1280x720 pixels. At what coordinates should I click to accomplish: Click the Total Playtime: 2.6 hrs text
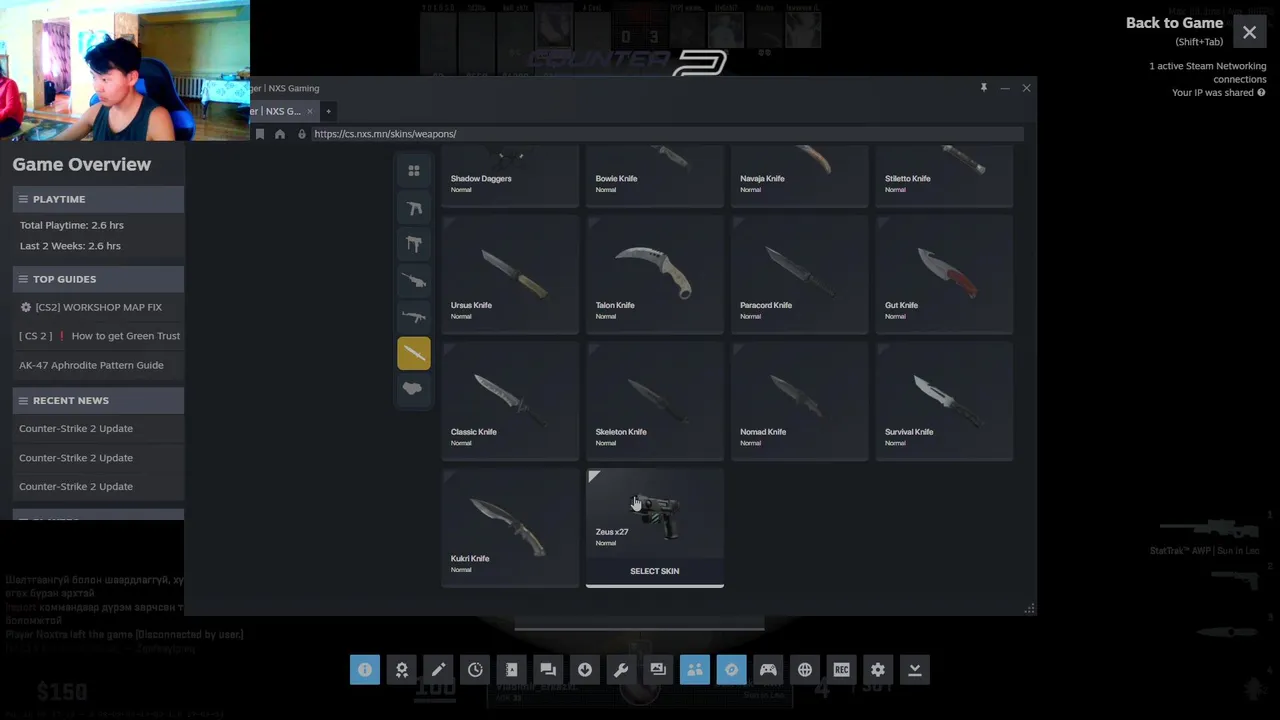(x=72, y=225)
